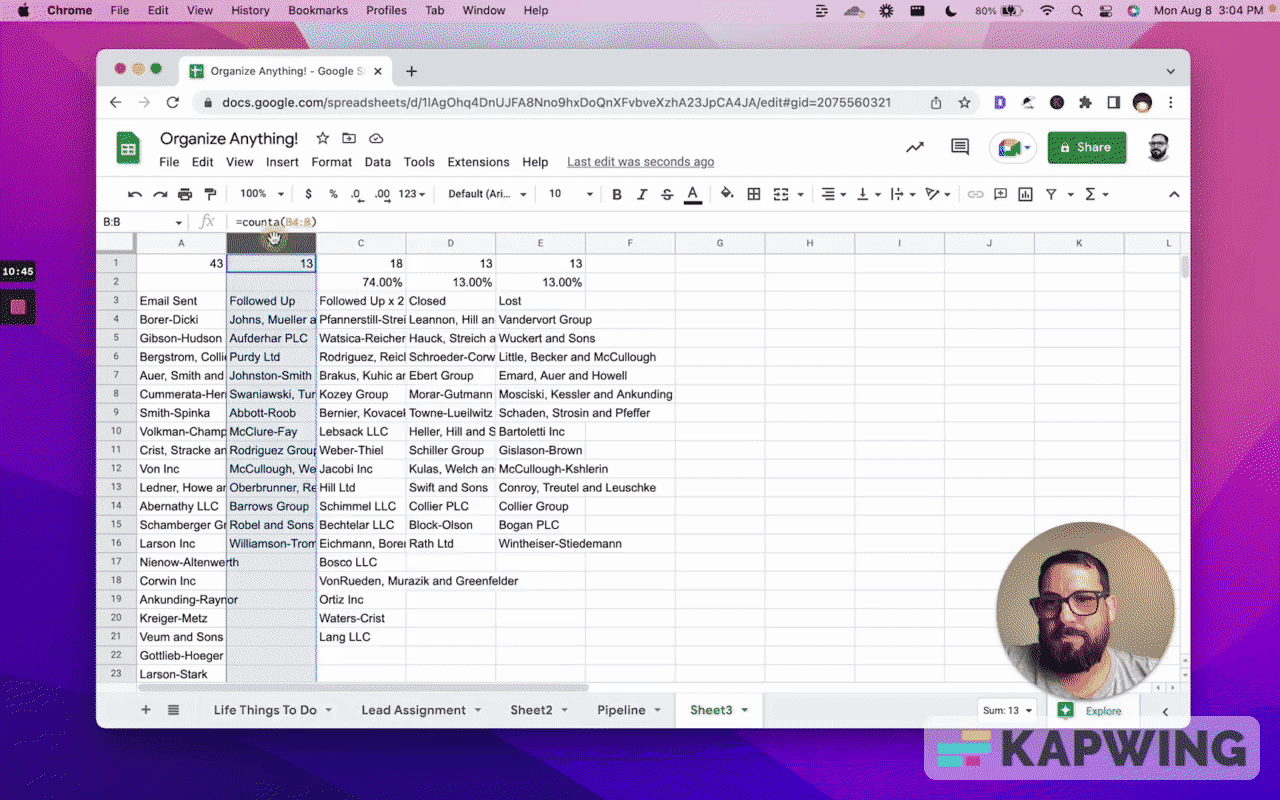The width and height of the screenshot is (1280, 800).
Task: Open the Data menu
Action: click(378, 162)
